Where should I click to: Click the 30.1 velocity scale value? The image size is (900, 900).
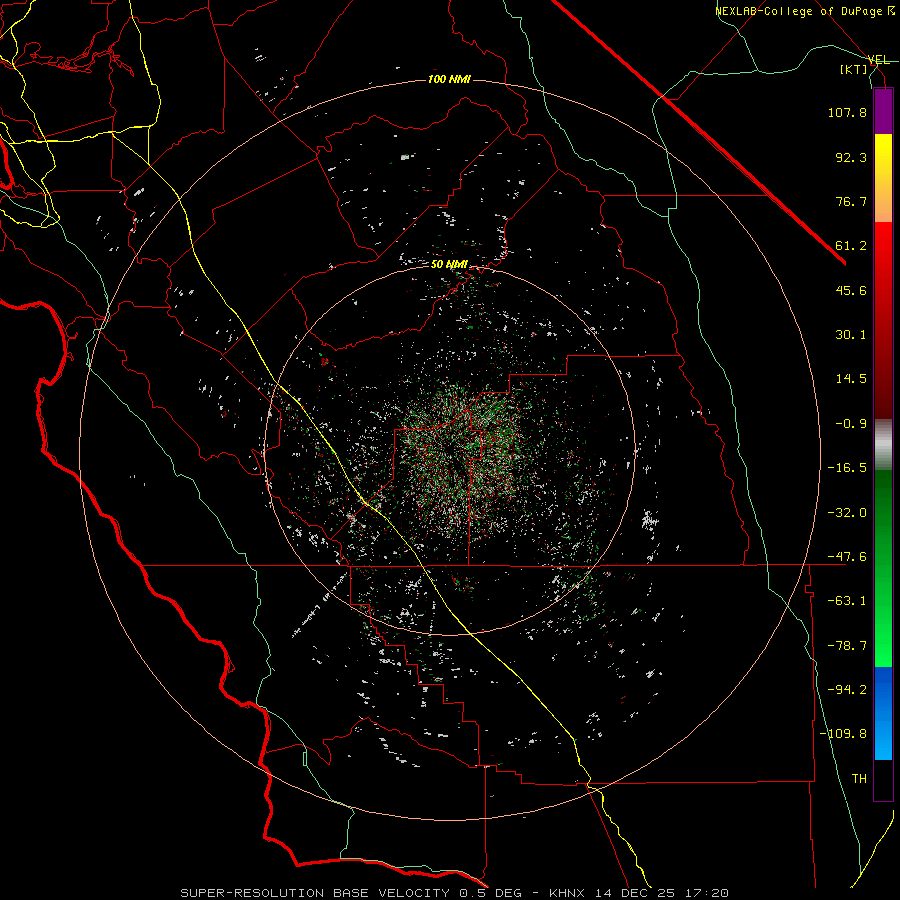(x=851, y=335)
